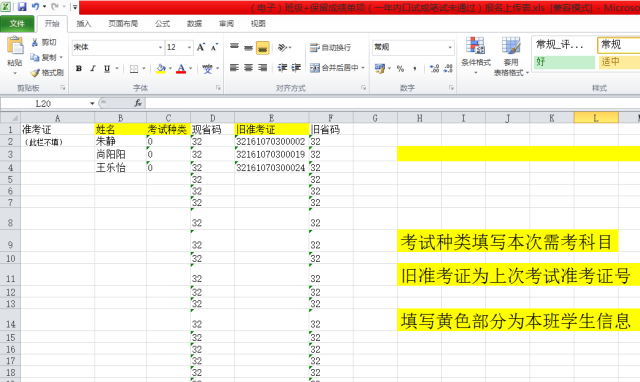Screen dimensions: 640x382
Task: Click the Percent Style icon
Action: 400,69
